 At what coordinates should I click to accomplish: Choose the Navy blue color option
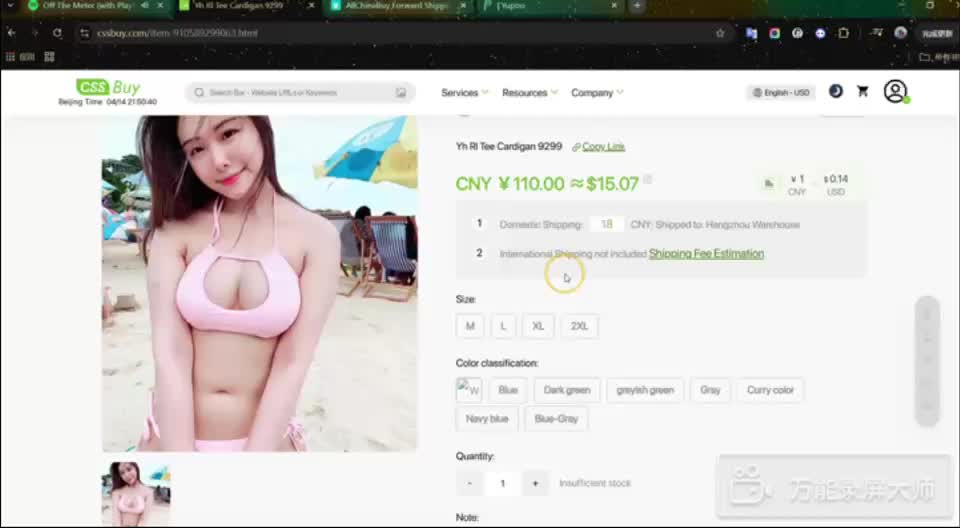[487, 419]
